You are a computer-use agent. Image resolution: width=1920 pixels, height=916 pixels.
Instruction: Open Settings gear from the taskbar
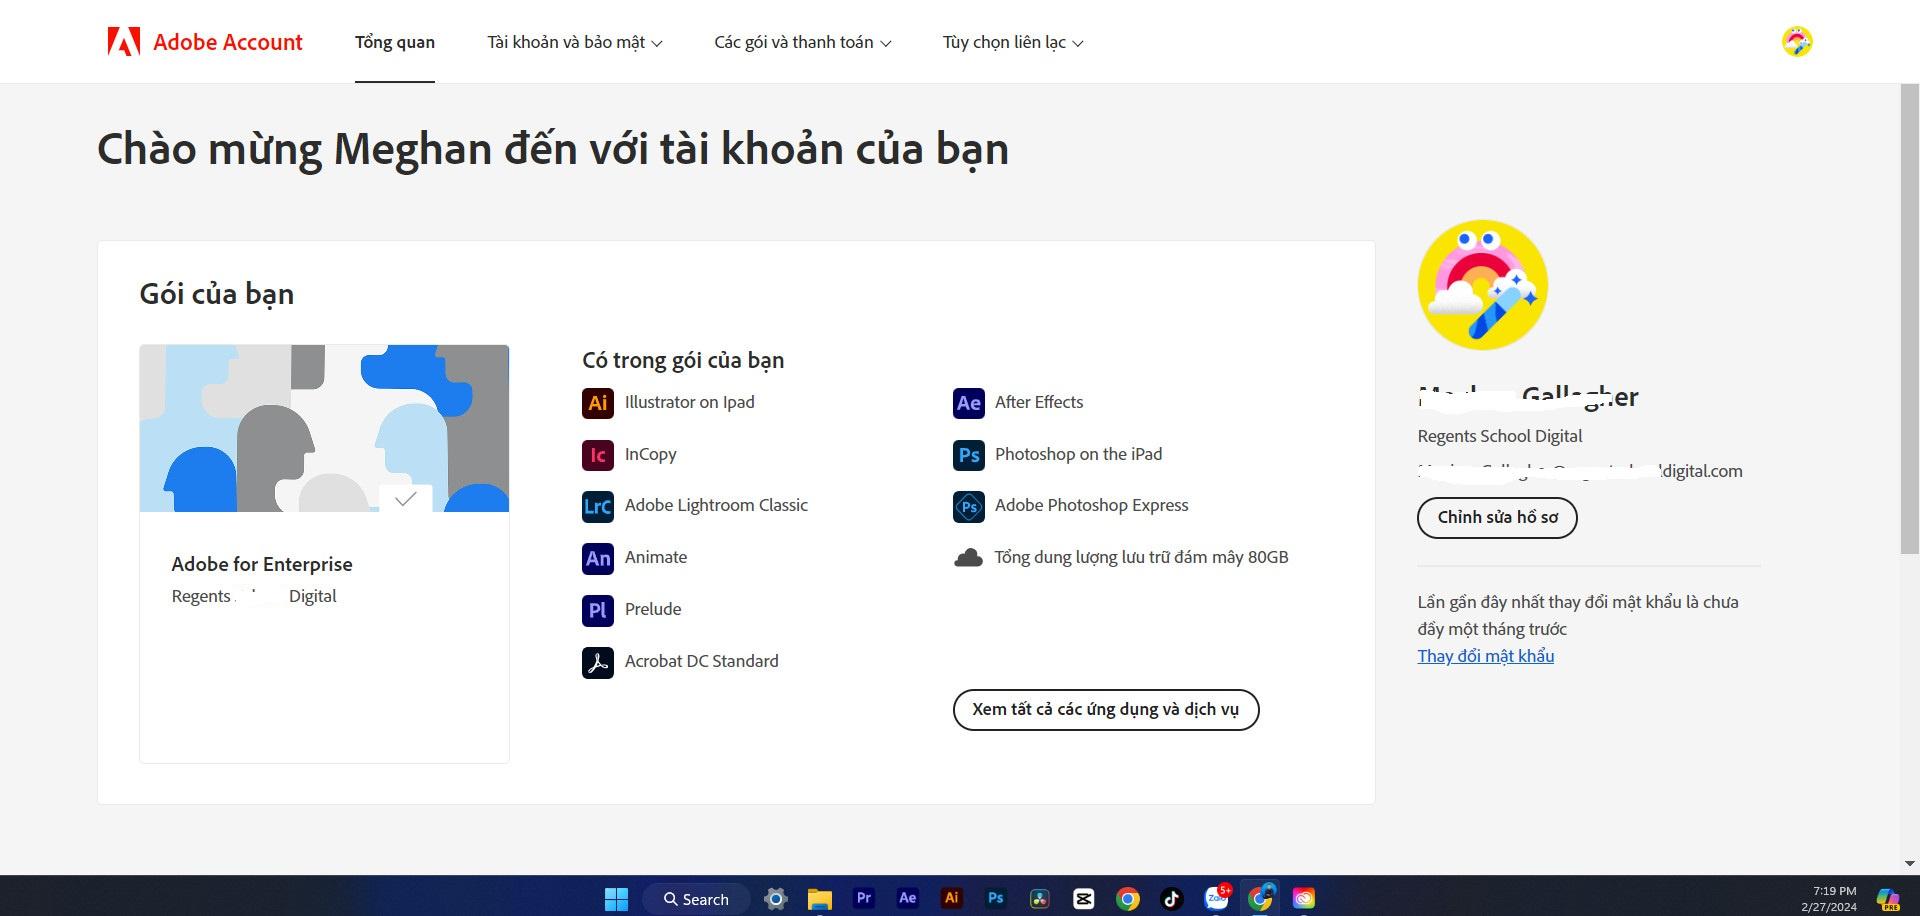(x=775, y=899)
